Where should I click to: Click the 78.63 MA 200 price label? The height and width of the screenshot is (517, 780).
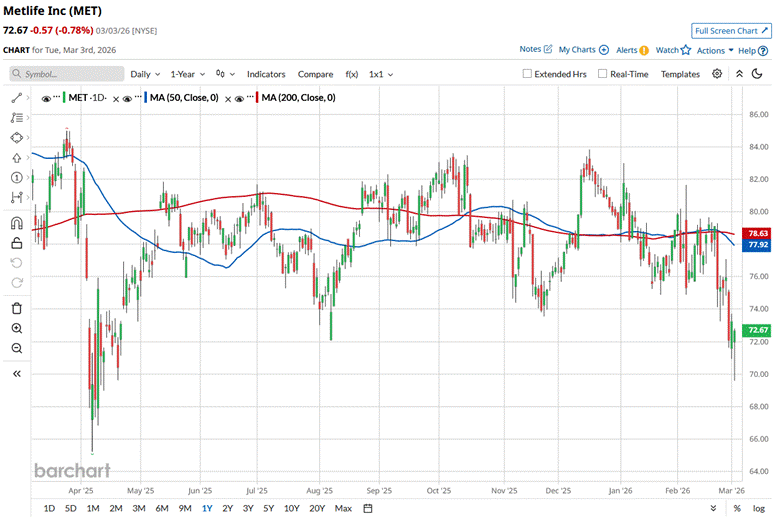(x=757, y=233)
